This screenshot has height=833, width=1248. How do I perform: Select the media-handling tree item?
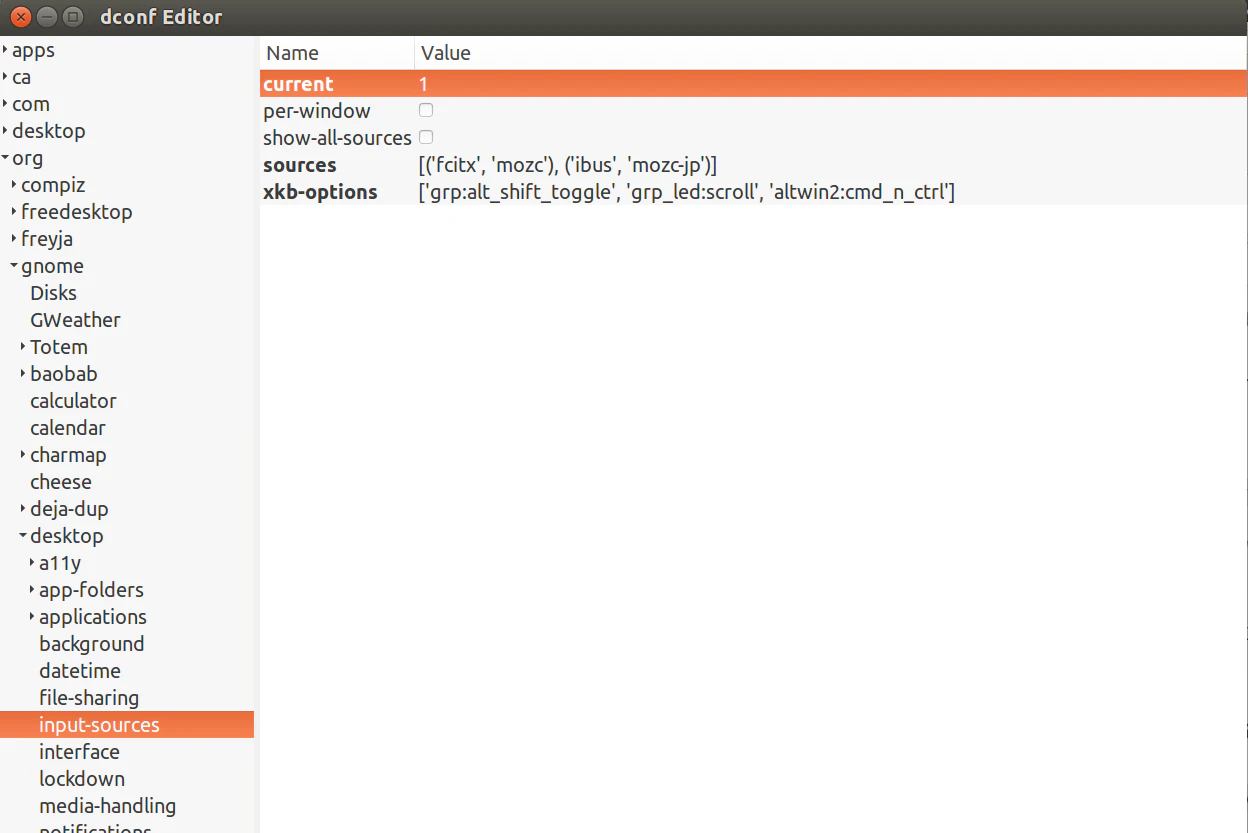[x=108, y=806]
